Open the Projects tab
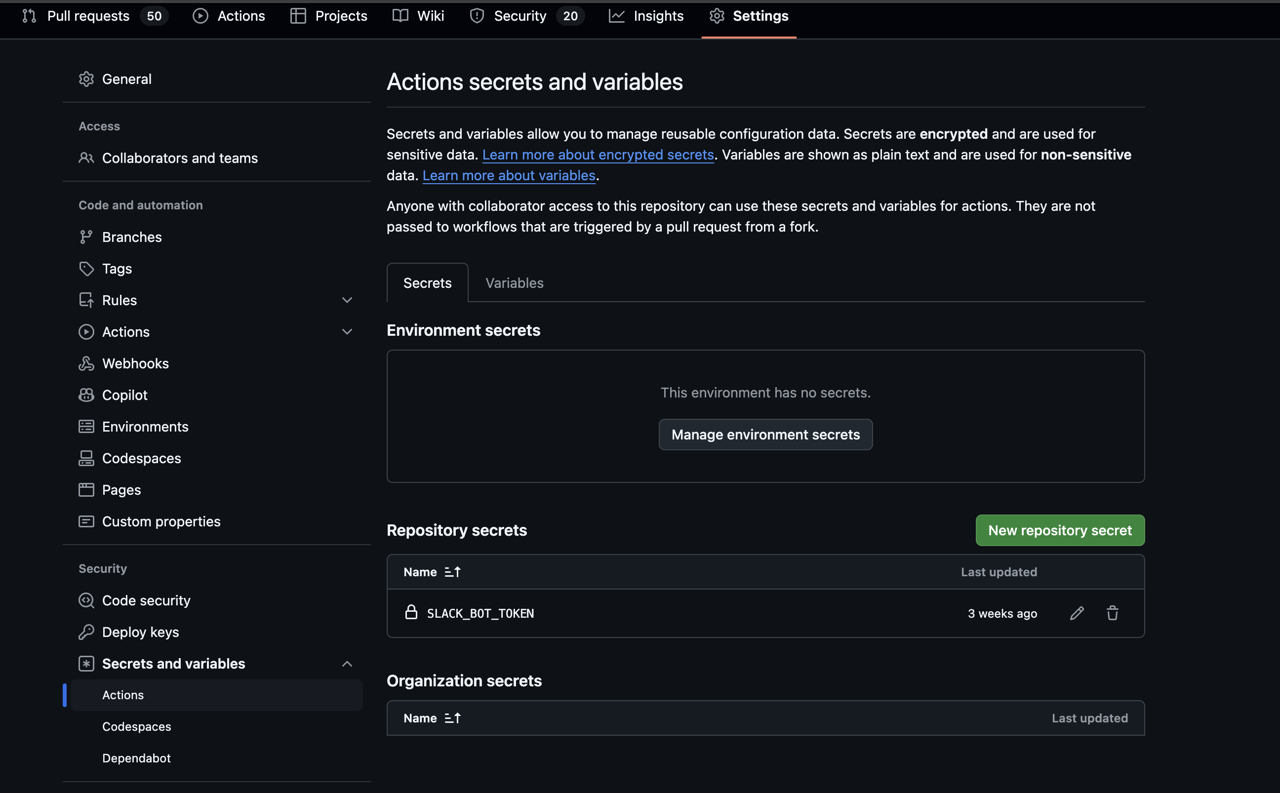This screenshot has width=1280, height=793. tap(329, 16)
